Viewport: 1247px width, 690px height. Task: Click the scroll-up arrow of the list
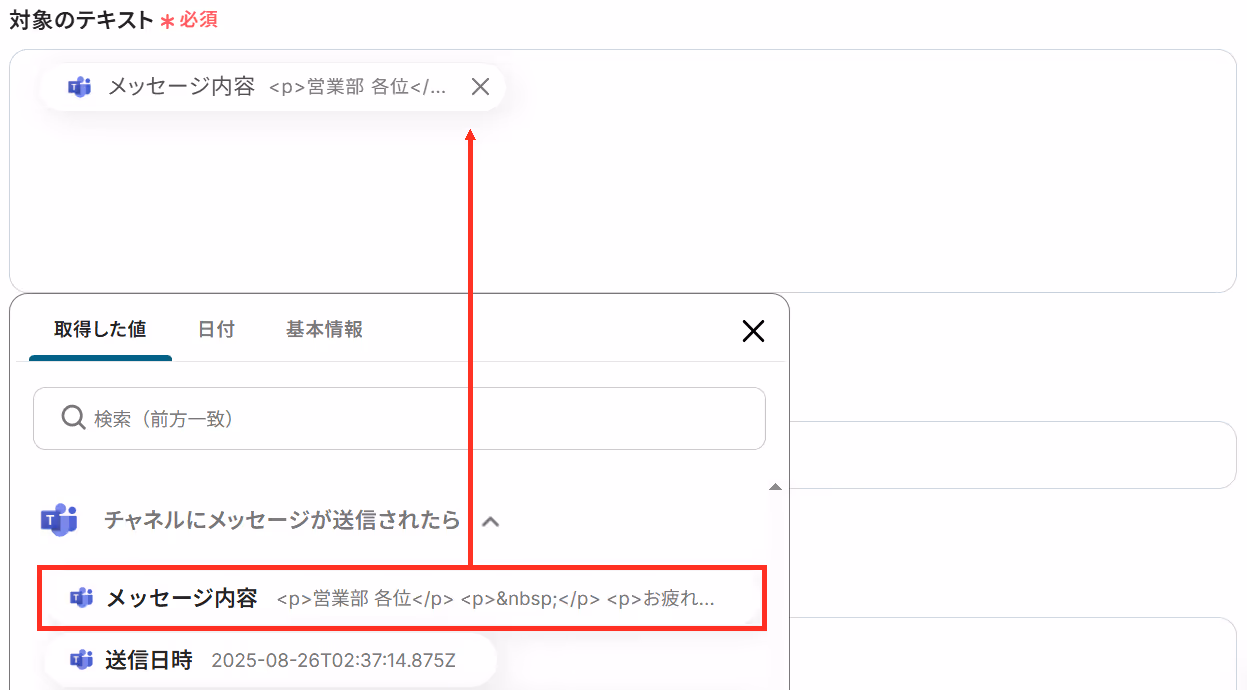point(774,487)
